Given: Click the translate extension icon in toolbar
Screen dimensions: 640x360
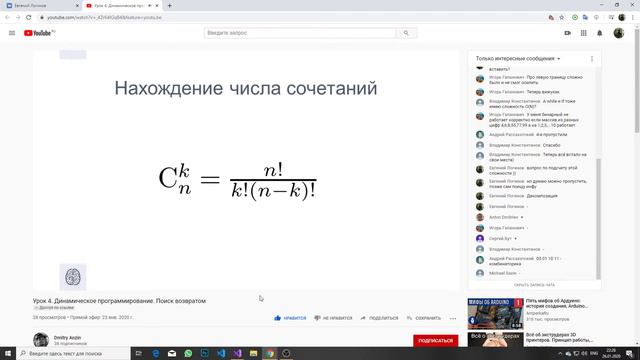Looking at the screenshot, I should coord(585,18).
